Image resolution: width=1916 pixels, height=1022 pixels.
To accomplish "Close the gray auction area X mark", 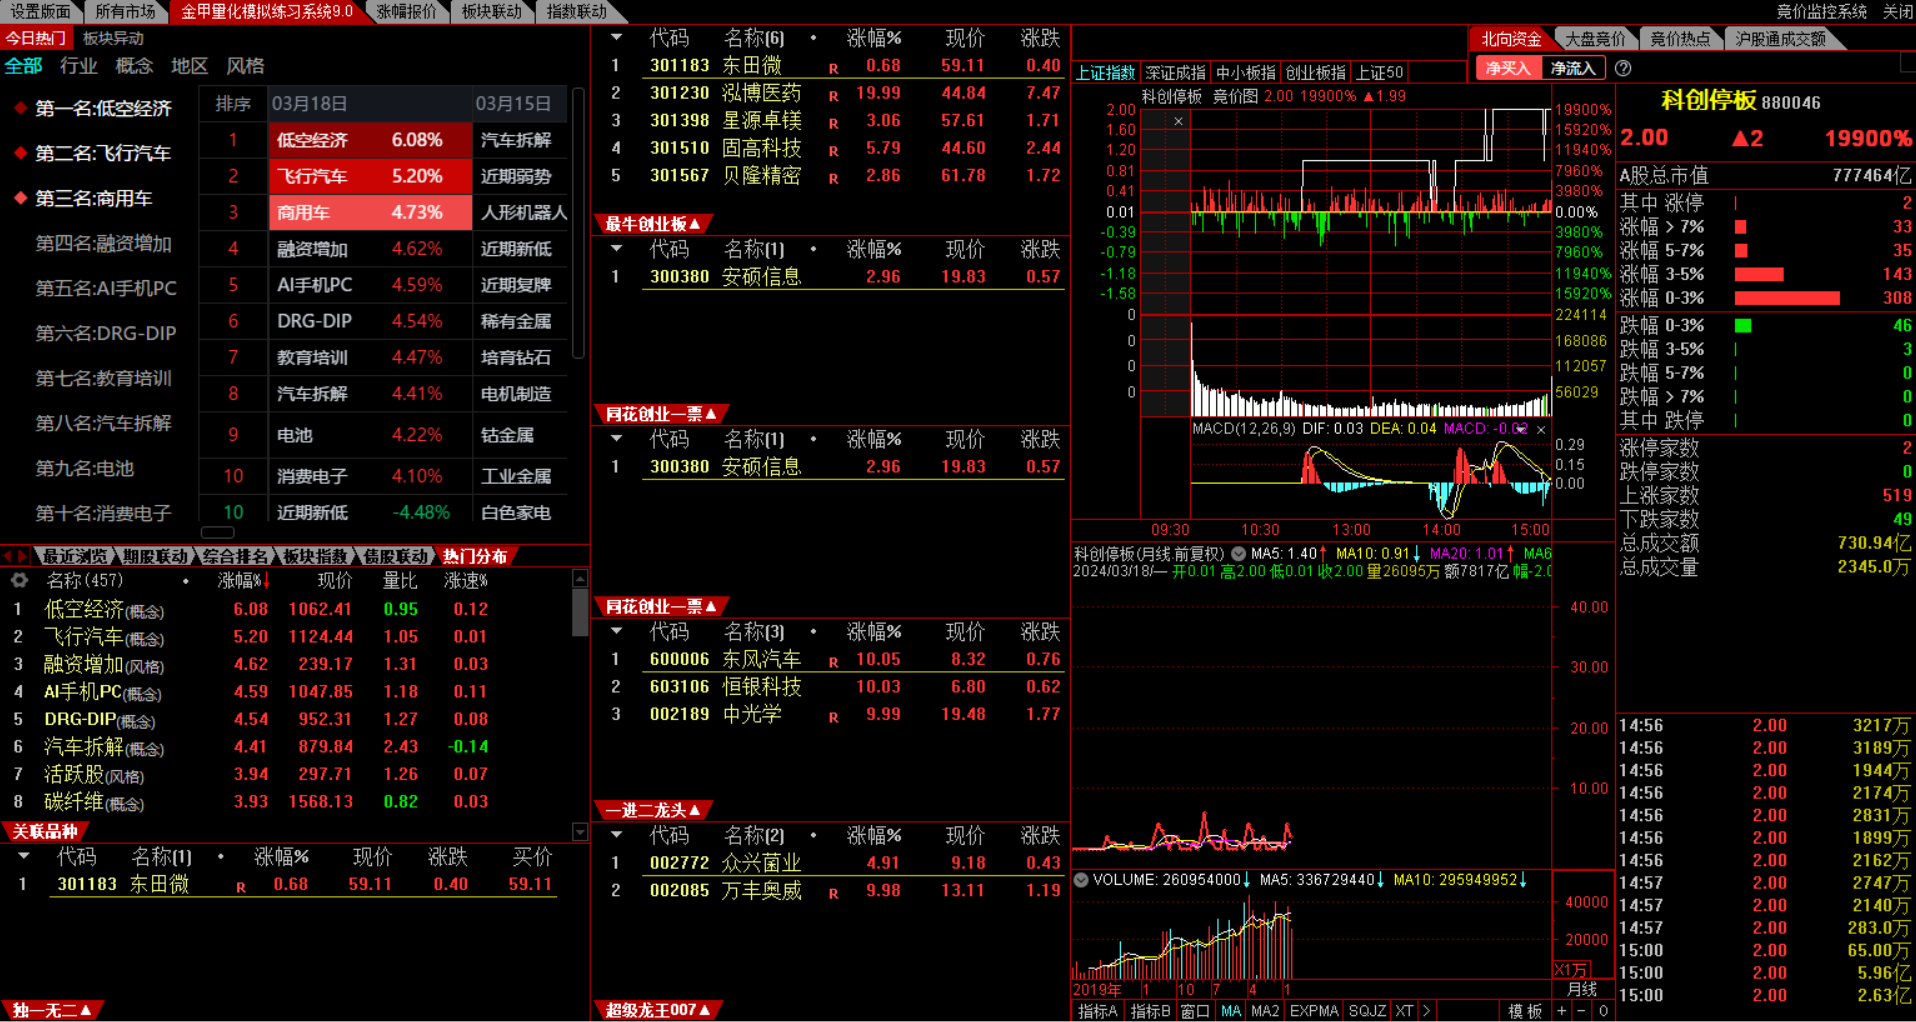I will (1178, 121).
